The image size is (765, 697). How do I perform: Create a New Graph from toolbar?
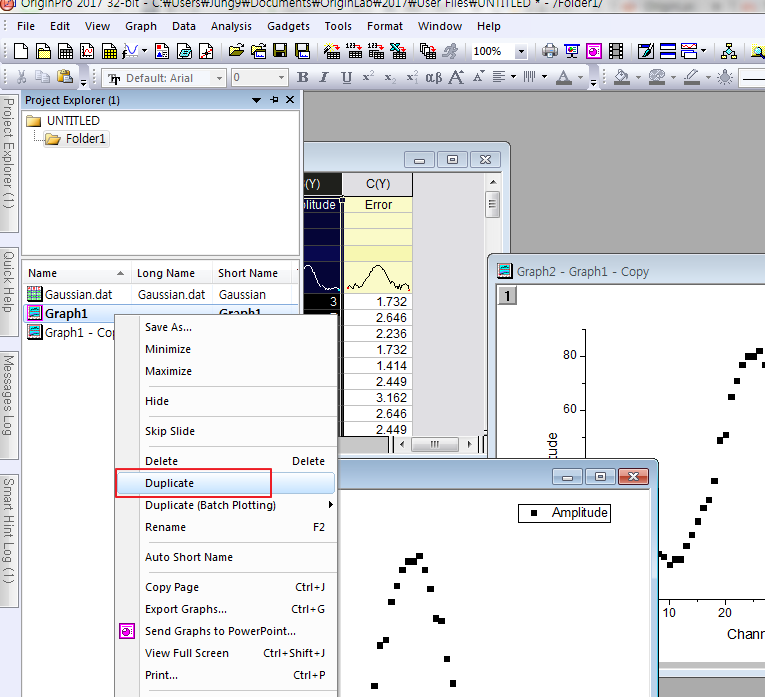click(87, 51)
